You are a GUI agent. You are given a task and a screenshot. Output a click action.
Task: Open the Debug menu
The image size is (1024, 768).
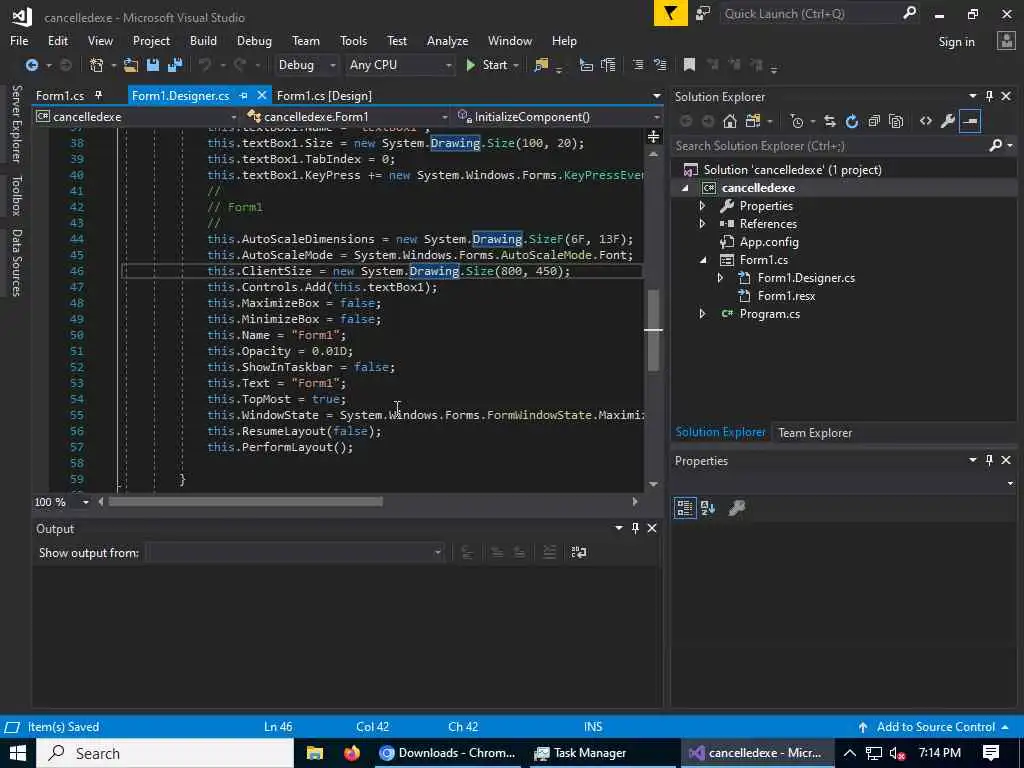pyautogui.click(x=254, y=40)
